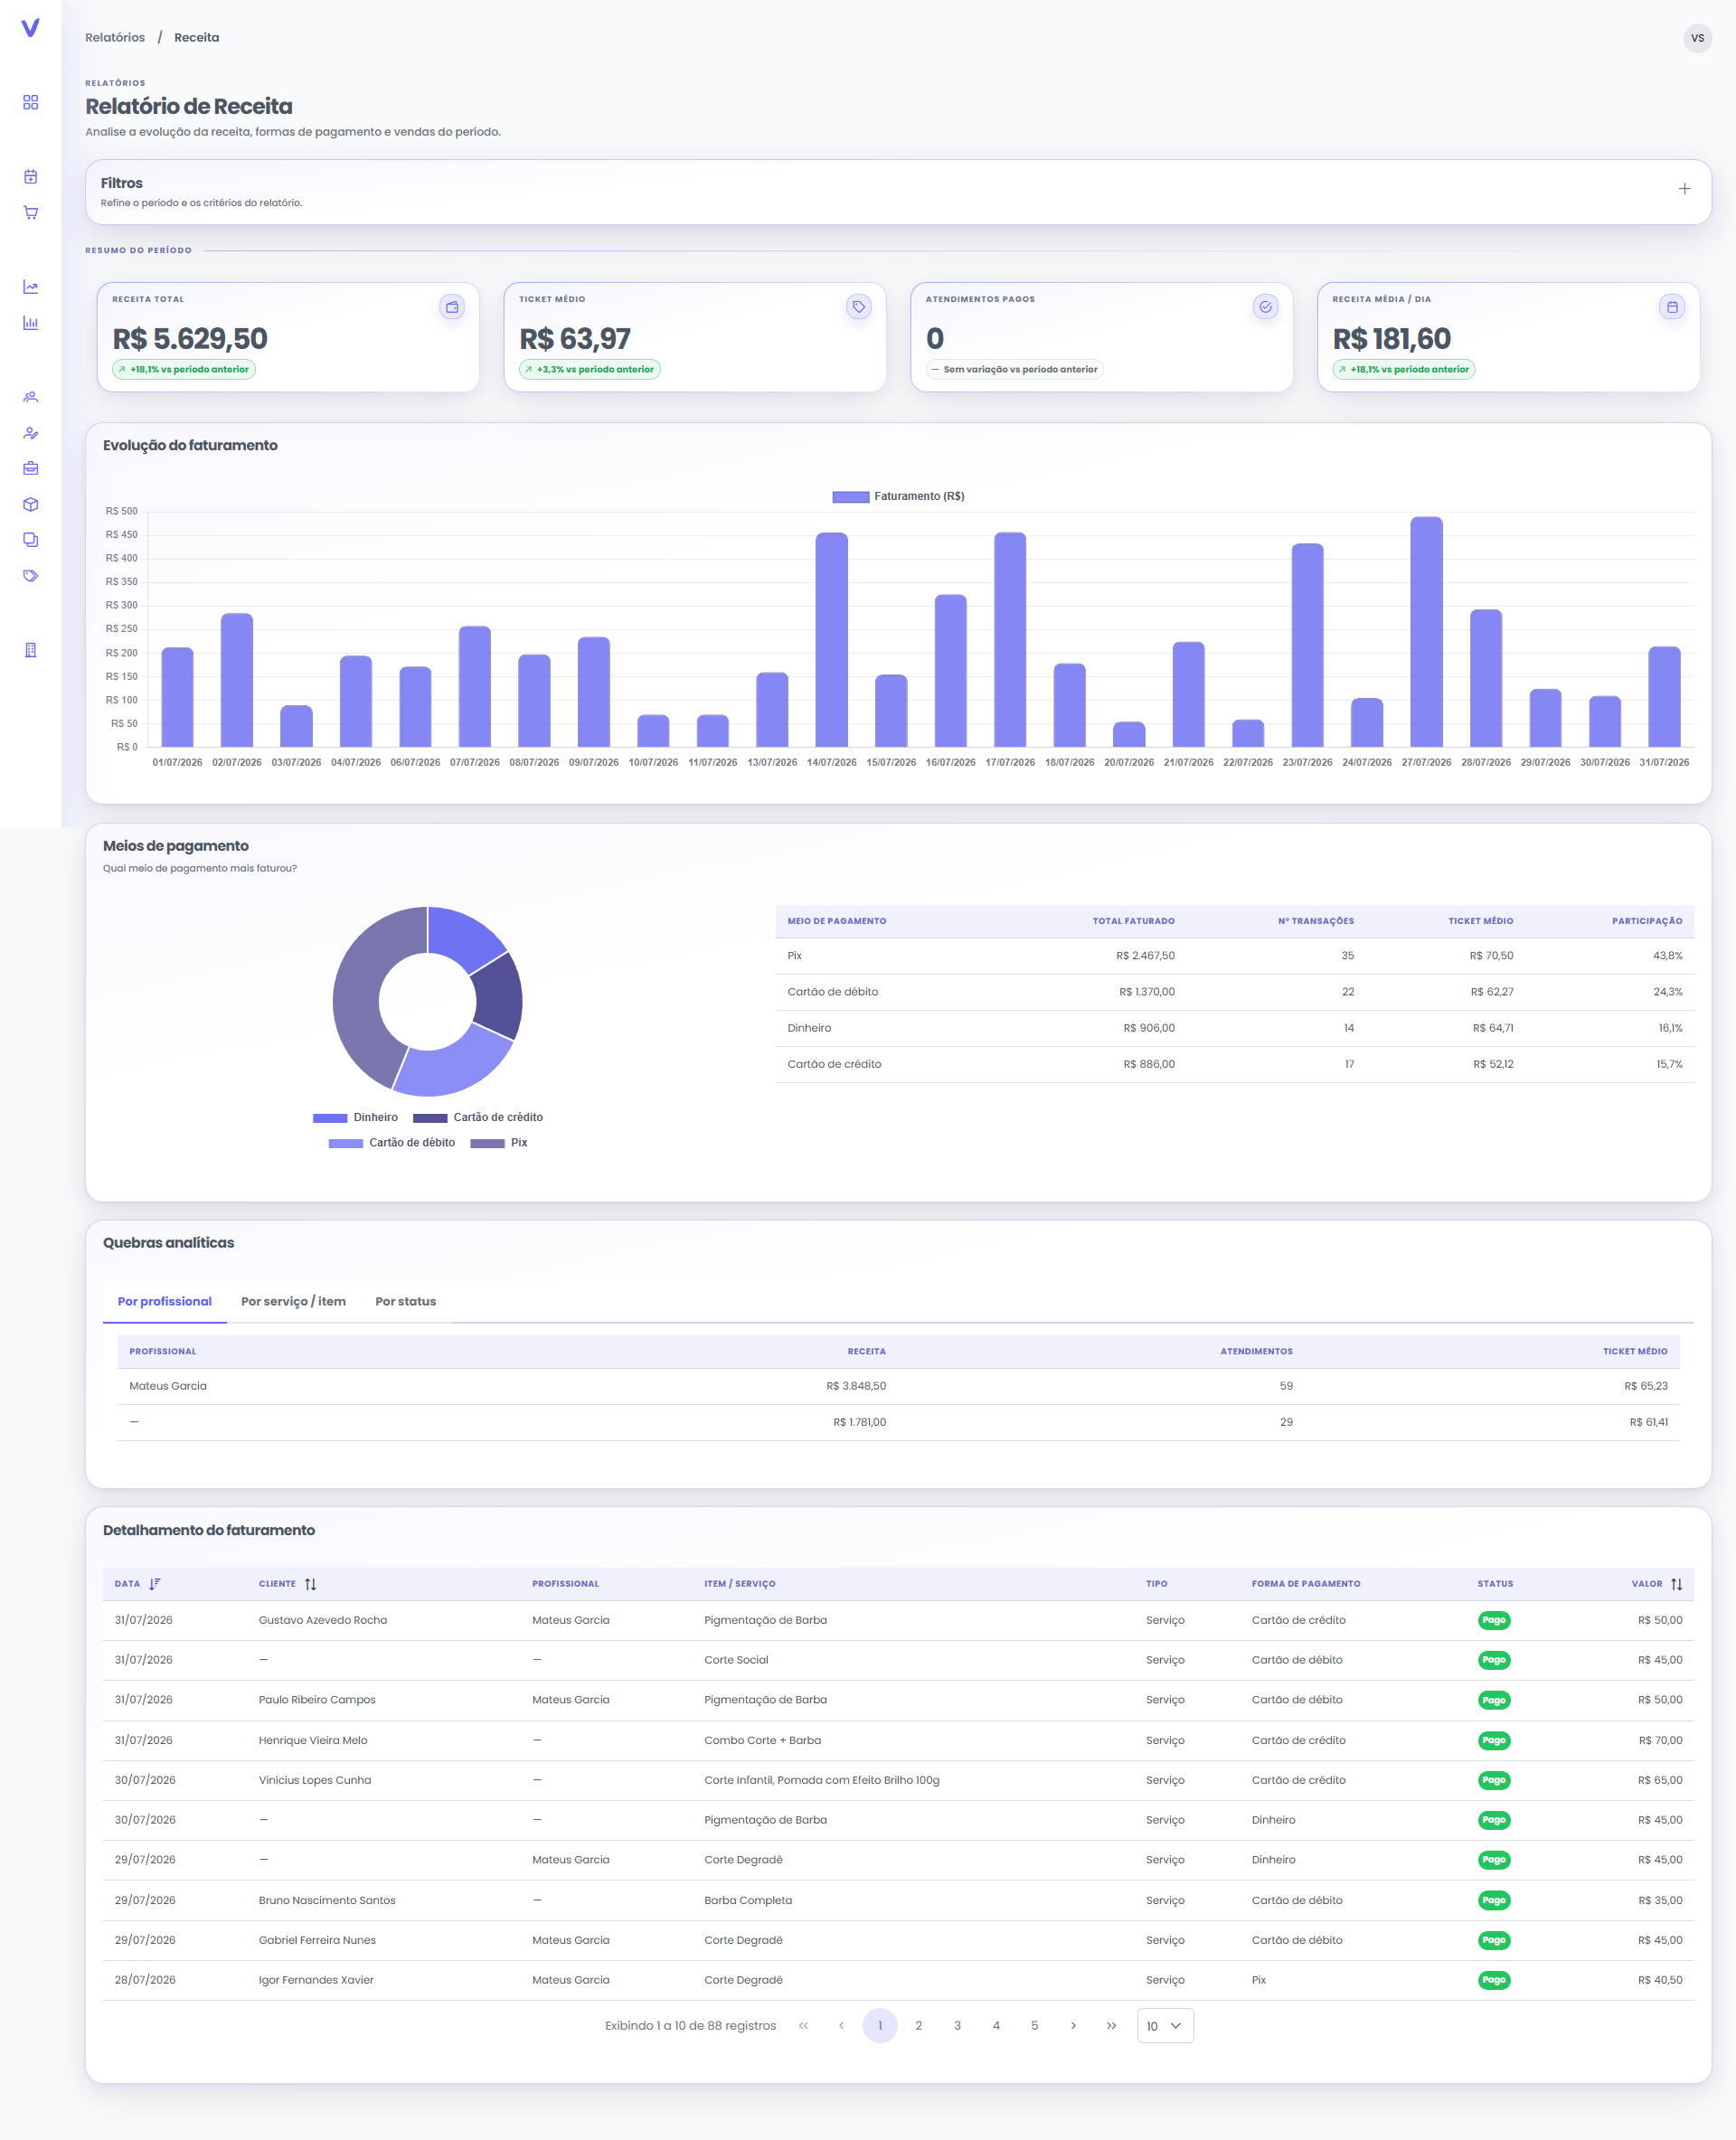Go to page 2 of results

pyautogui.click(x=918, y=2026)
